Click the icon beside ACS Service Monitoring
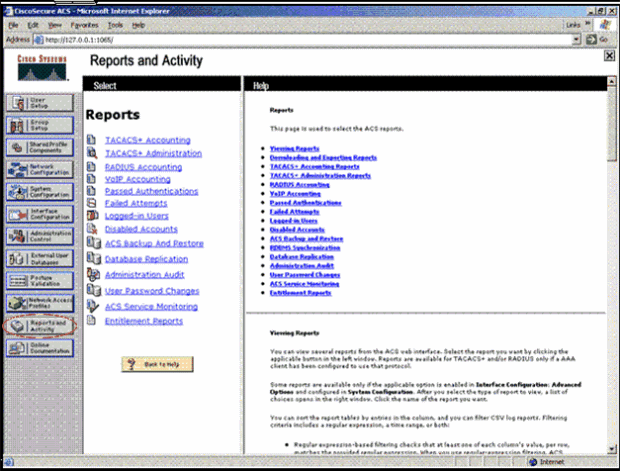 [x=93, y=306]
